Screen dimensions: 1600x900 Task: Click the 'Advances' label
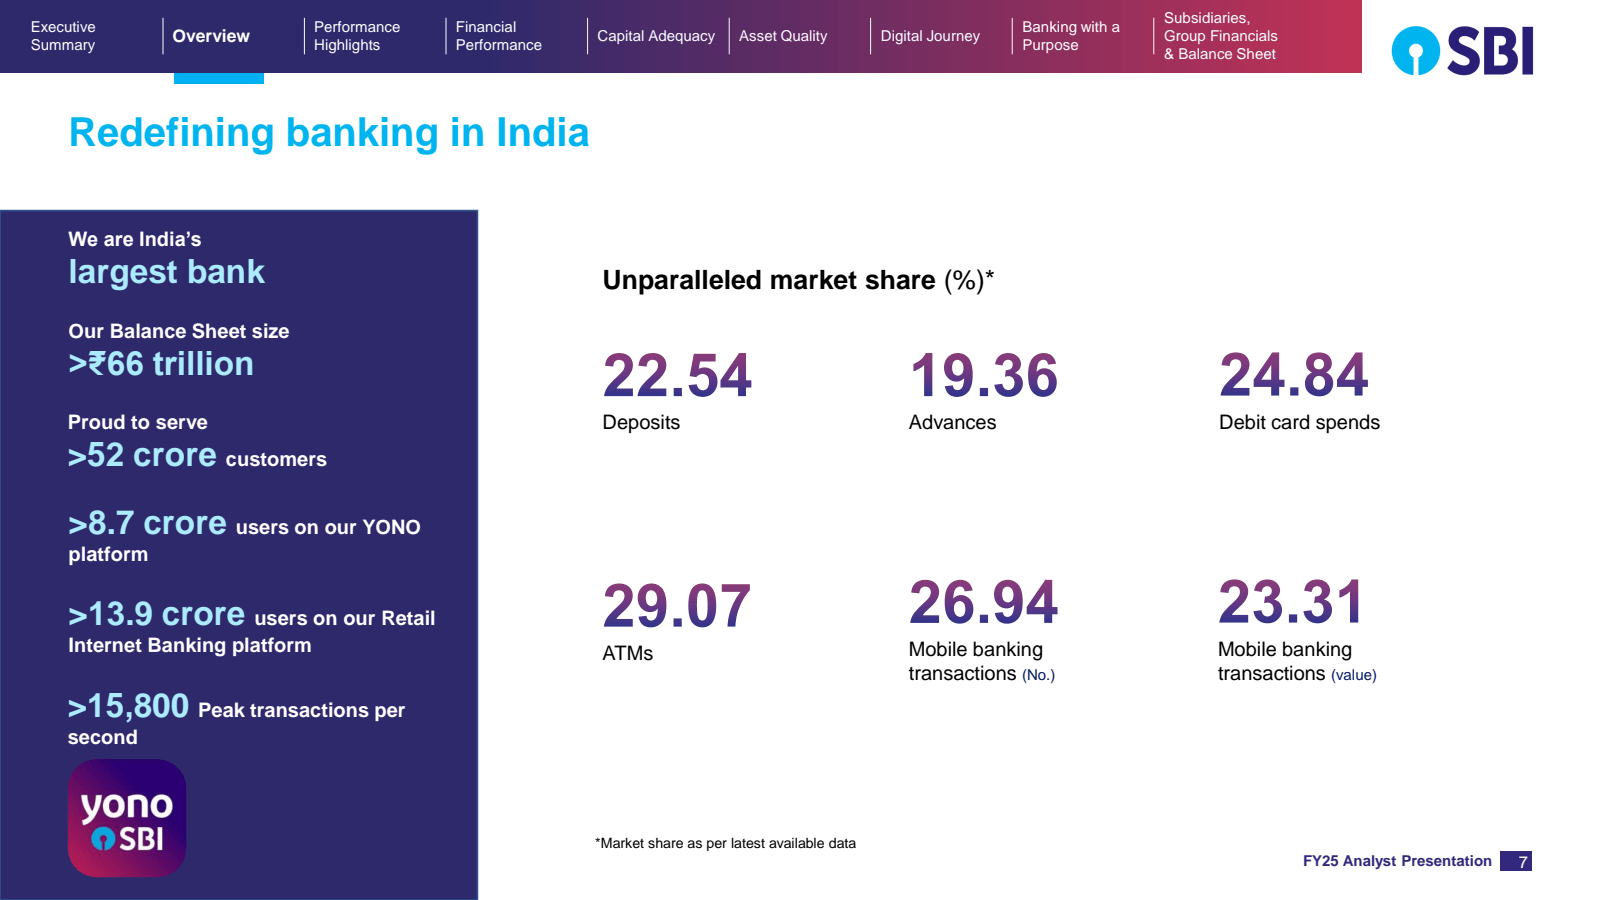coord(952,422)
